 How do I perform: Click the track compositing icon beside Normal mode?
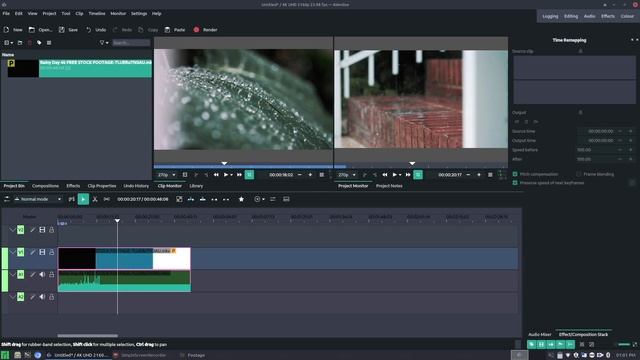click(7, 199)
